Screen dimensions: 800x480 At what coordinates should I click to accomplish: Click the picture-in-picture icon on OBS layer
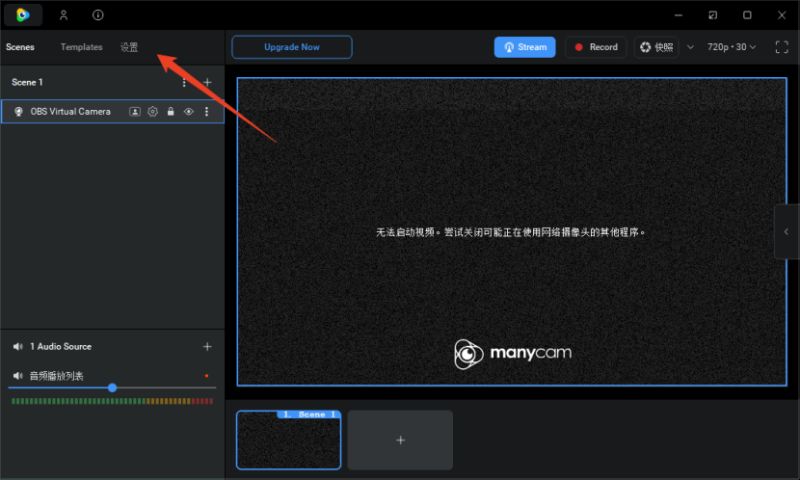tap(135, 111)
